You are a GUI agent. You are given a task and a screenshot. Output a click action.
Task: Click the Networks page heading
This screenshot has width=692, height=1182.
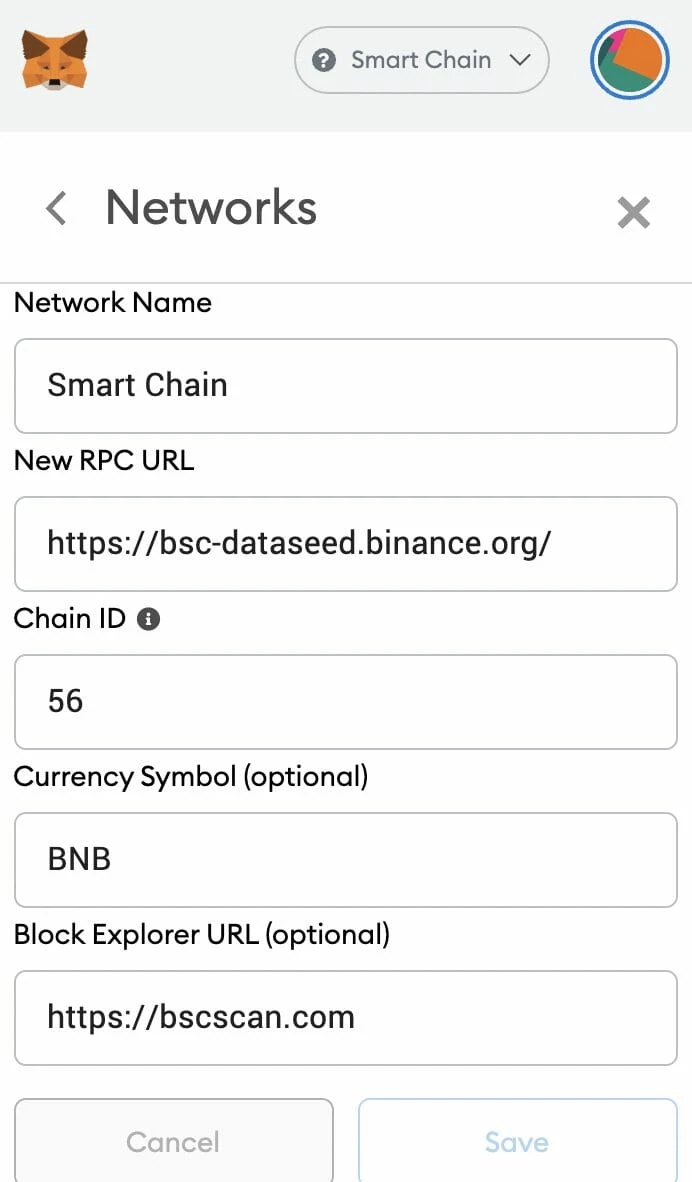coord(210,208)
